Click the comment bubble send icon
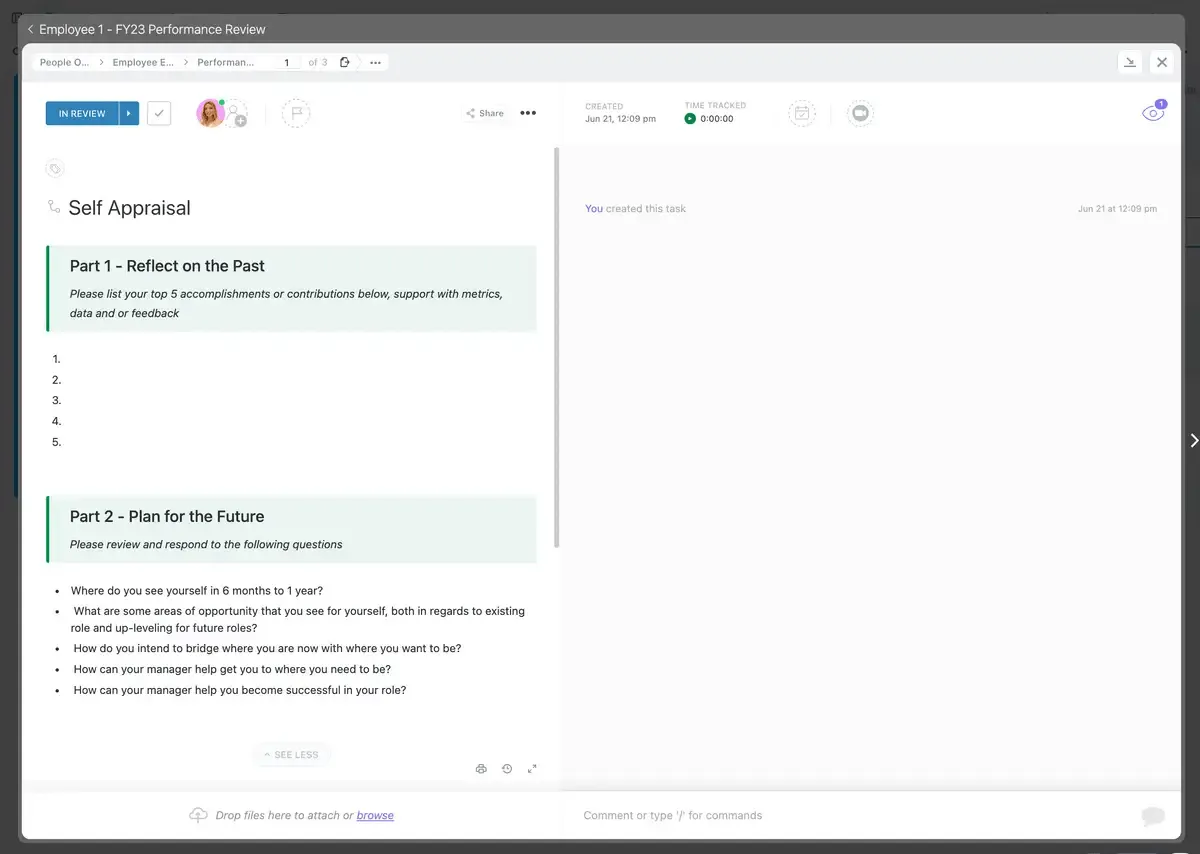This screenshot has height=854, width=1200. pyautogui.click(x=1153, y=817)
